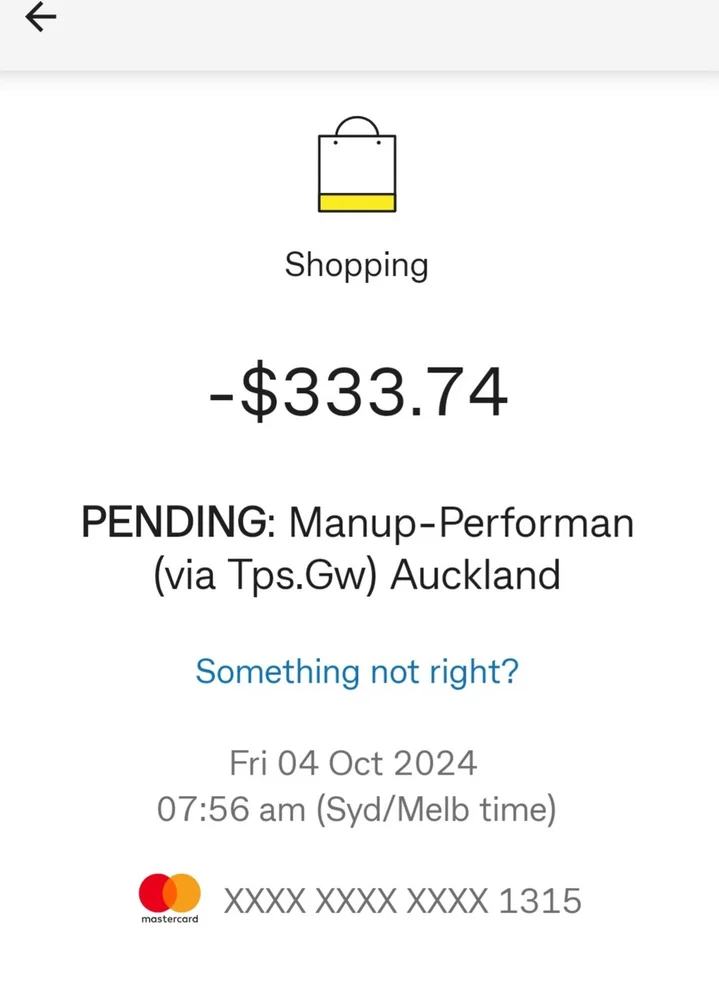Tap the -$333.74 transaction amount
The width and height of the screenshot is (719, 1000).
tap(357, 392)
